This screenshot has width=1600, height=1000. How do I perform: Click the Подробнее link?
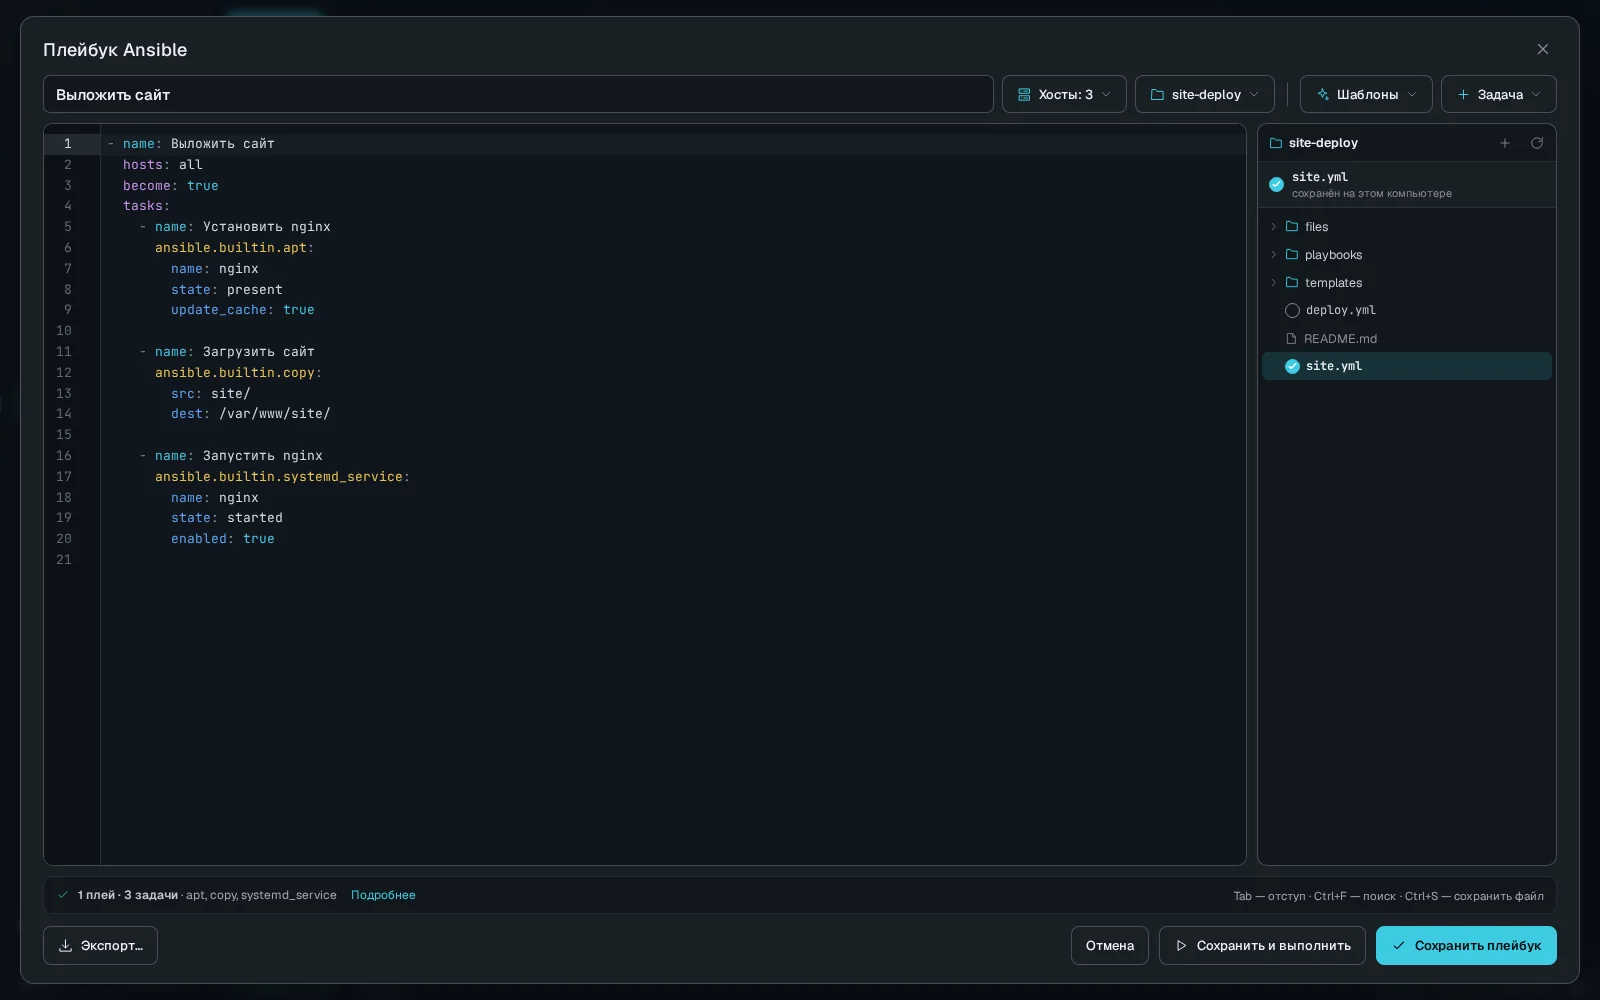point(383,895)
